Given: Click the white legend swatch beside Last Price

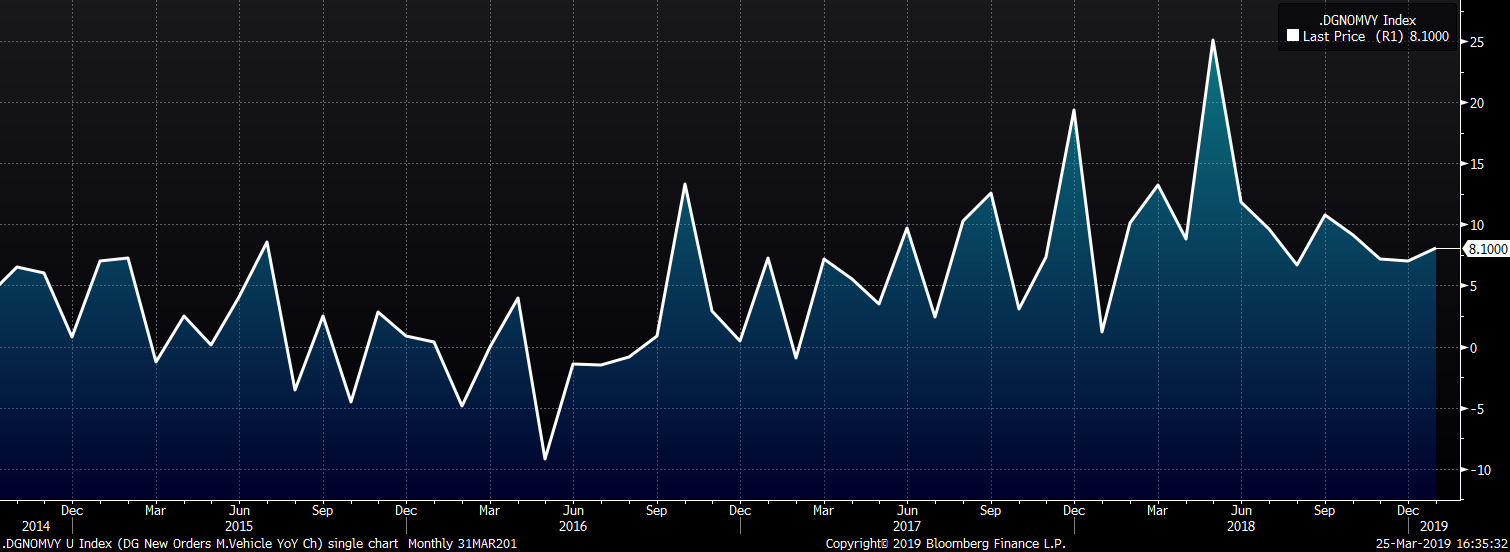Looking at the screenshot, I should point(1292,36).
